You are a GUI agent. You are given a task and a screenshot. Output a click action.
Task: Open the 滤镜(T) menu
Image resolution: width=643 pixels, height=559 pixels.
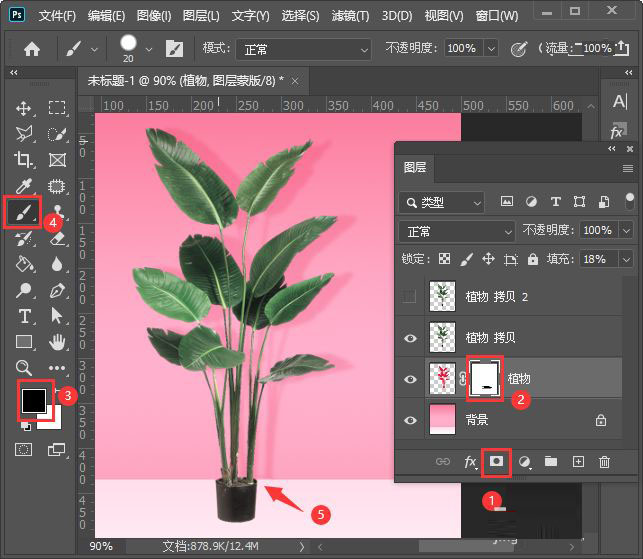351,16
